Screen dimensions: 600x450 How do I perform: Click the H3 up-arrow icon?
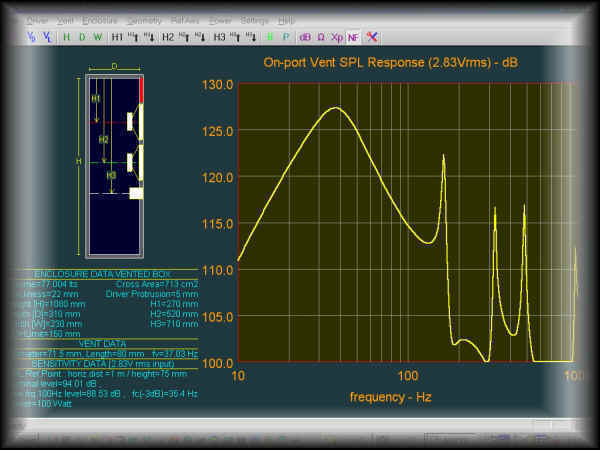coord(235,37)
